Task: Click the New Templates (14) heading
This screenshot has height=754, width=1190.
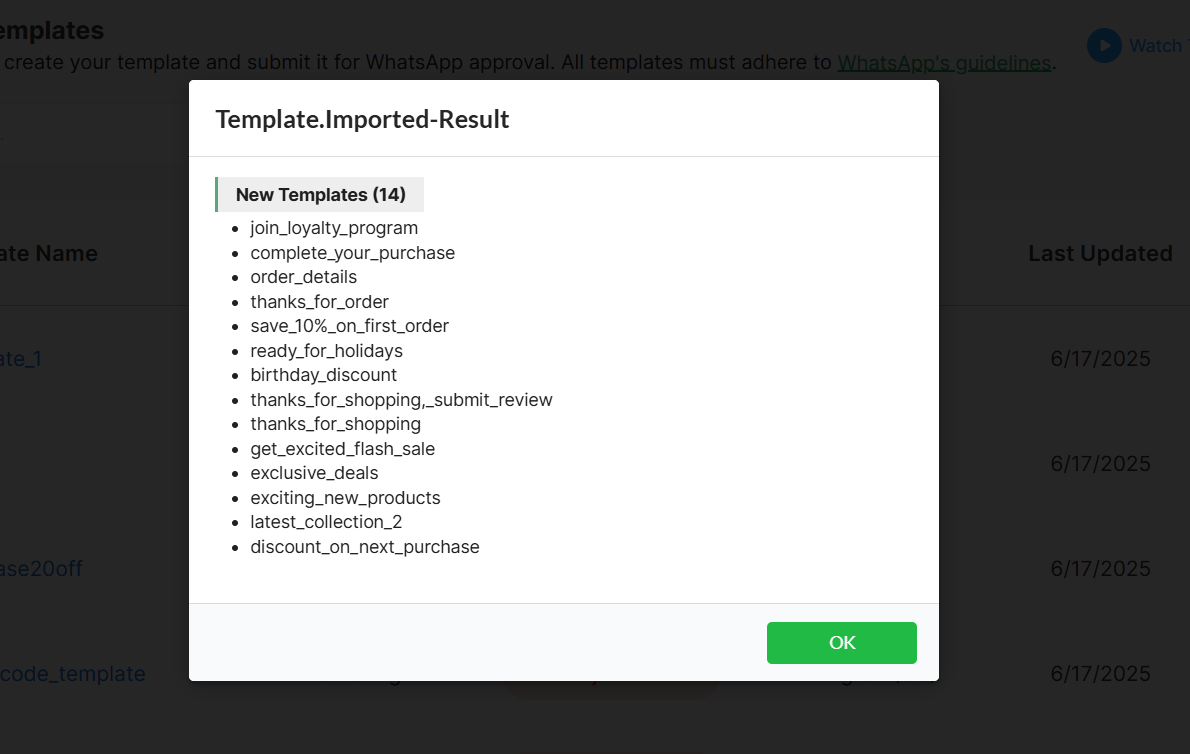Action: (x=320, y=195)
